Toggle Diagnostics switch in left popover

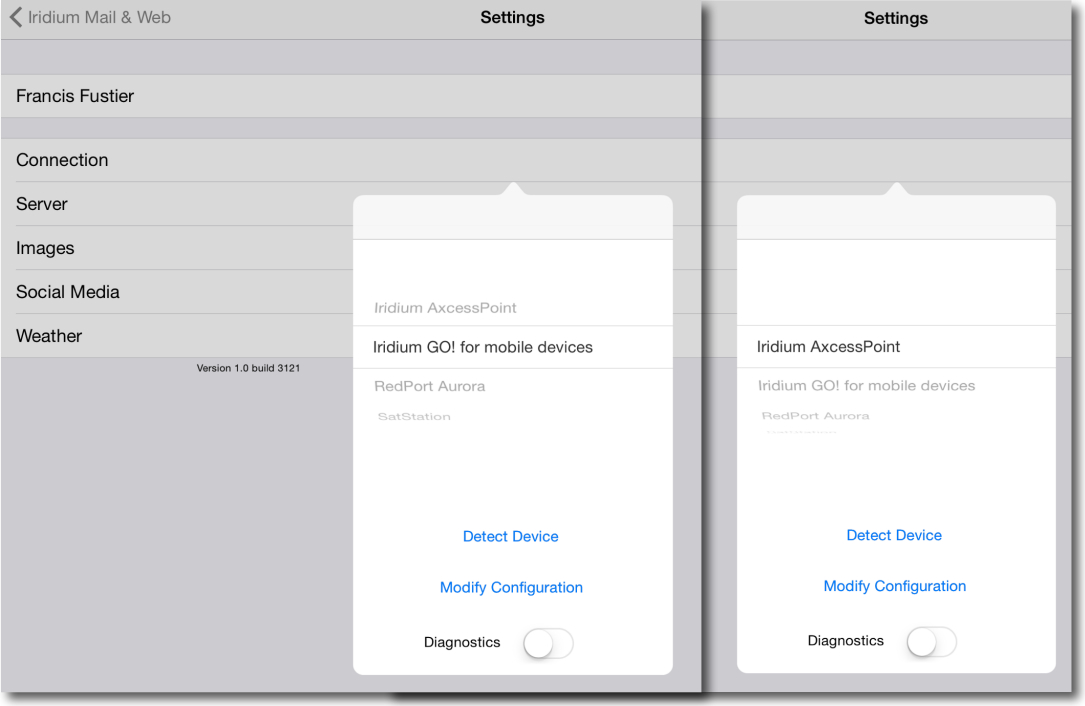[548, 643]
